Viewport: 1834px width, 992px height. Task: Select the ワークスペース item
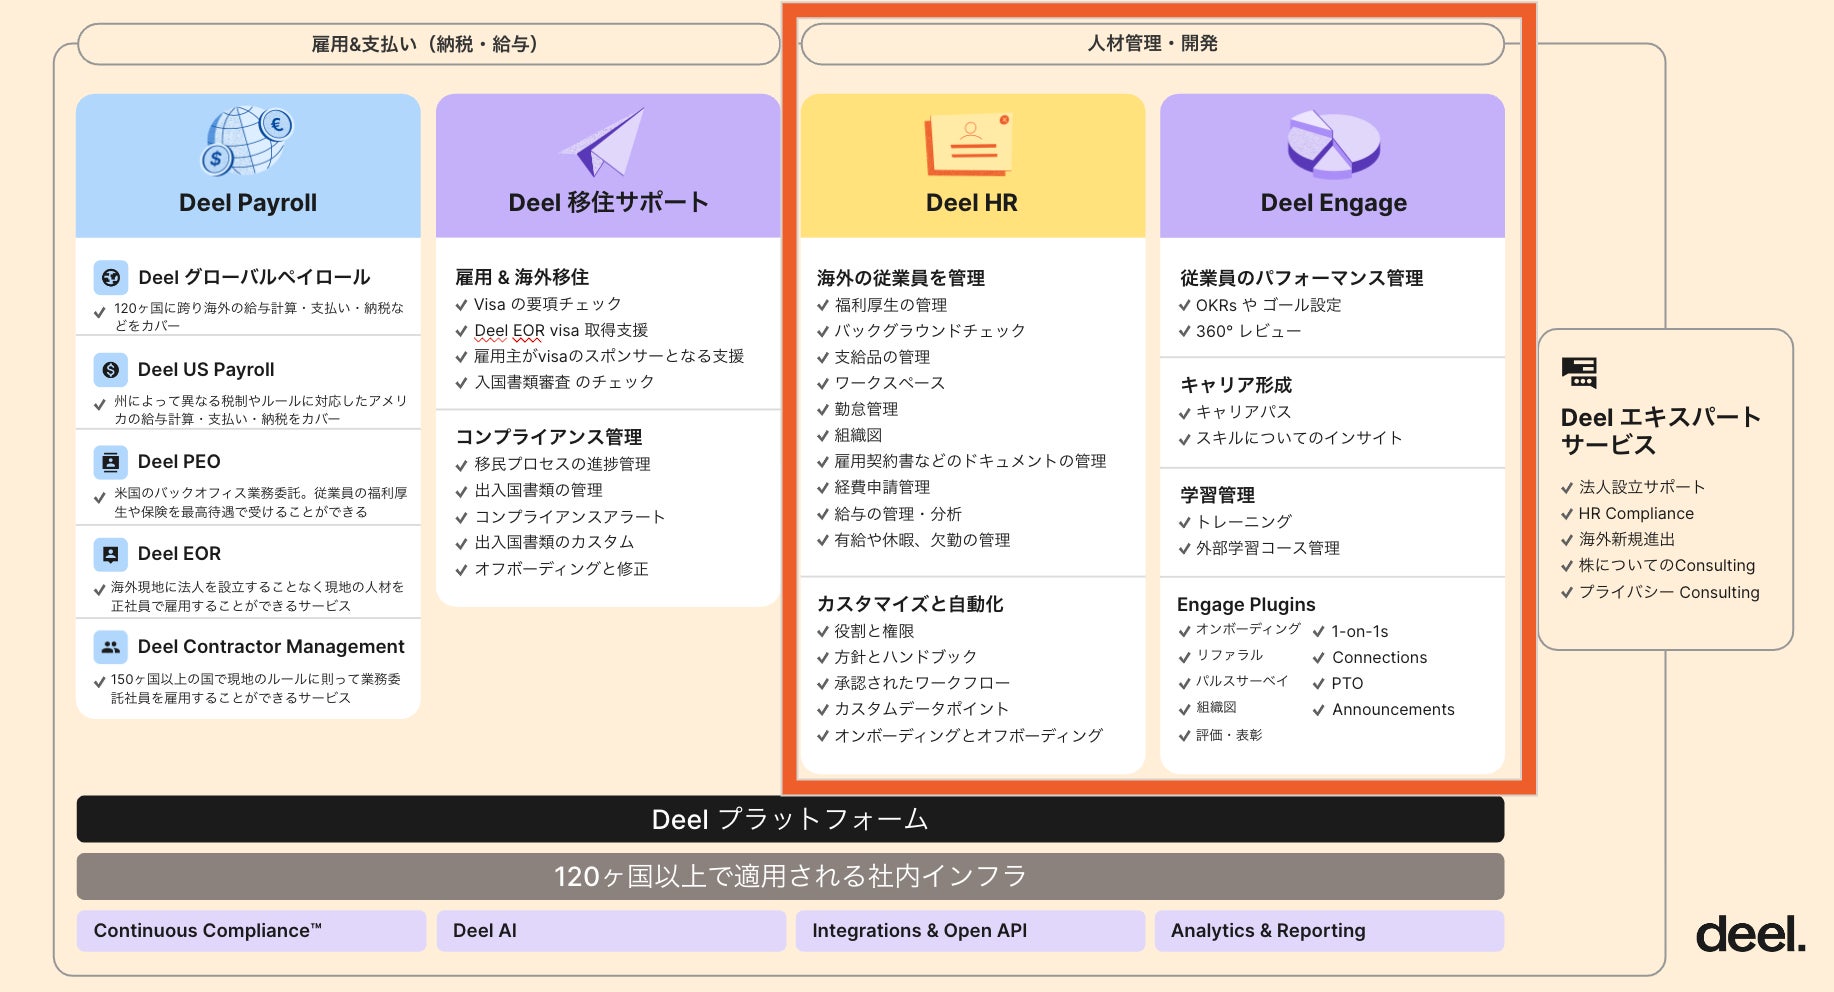pos(890,383)
